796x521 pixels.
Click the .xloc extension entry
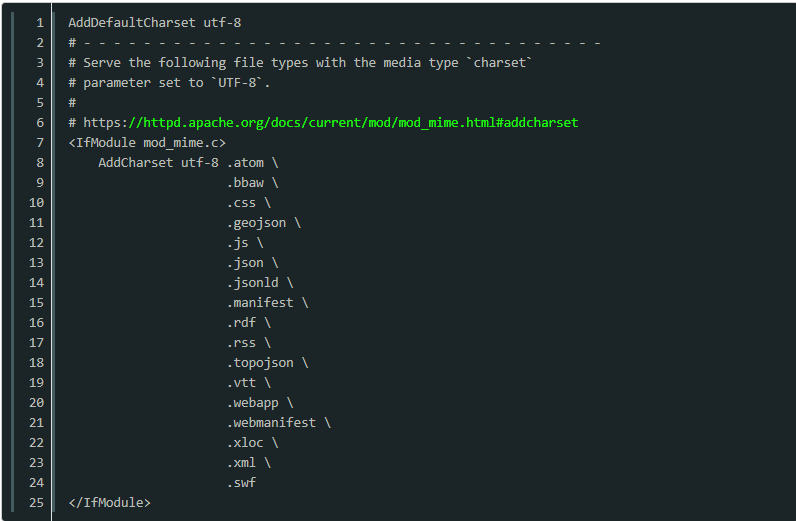(x=245, y=442)
